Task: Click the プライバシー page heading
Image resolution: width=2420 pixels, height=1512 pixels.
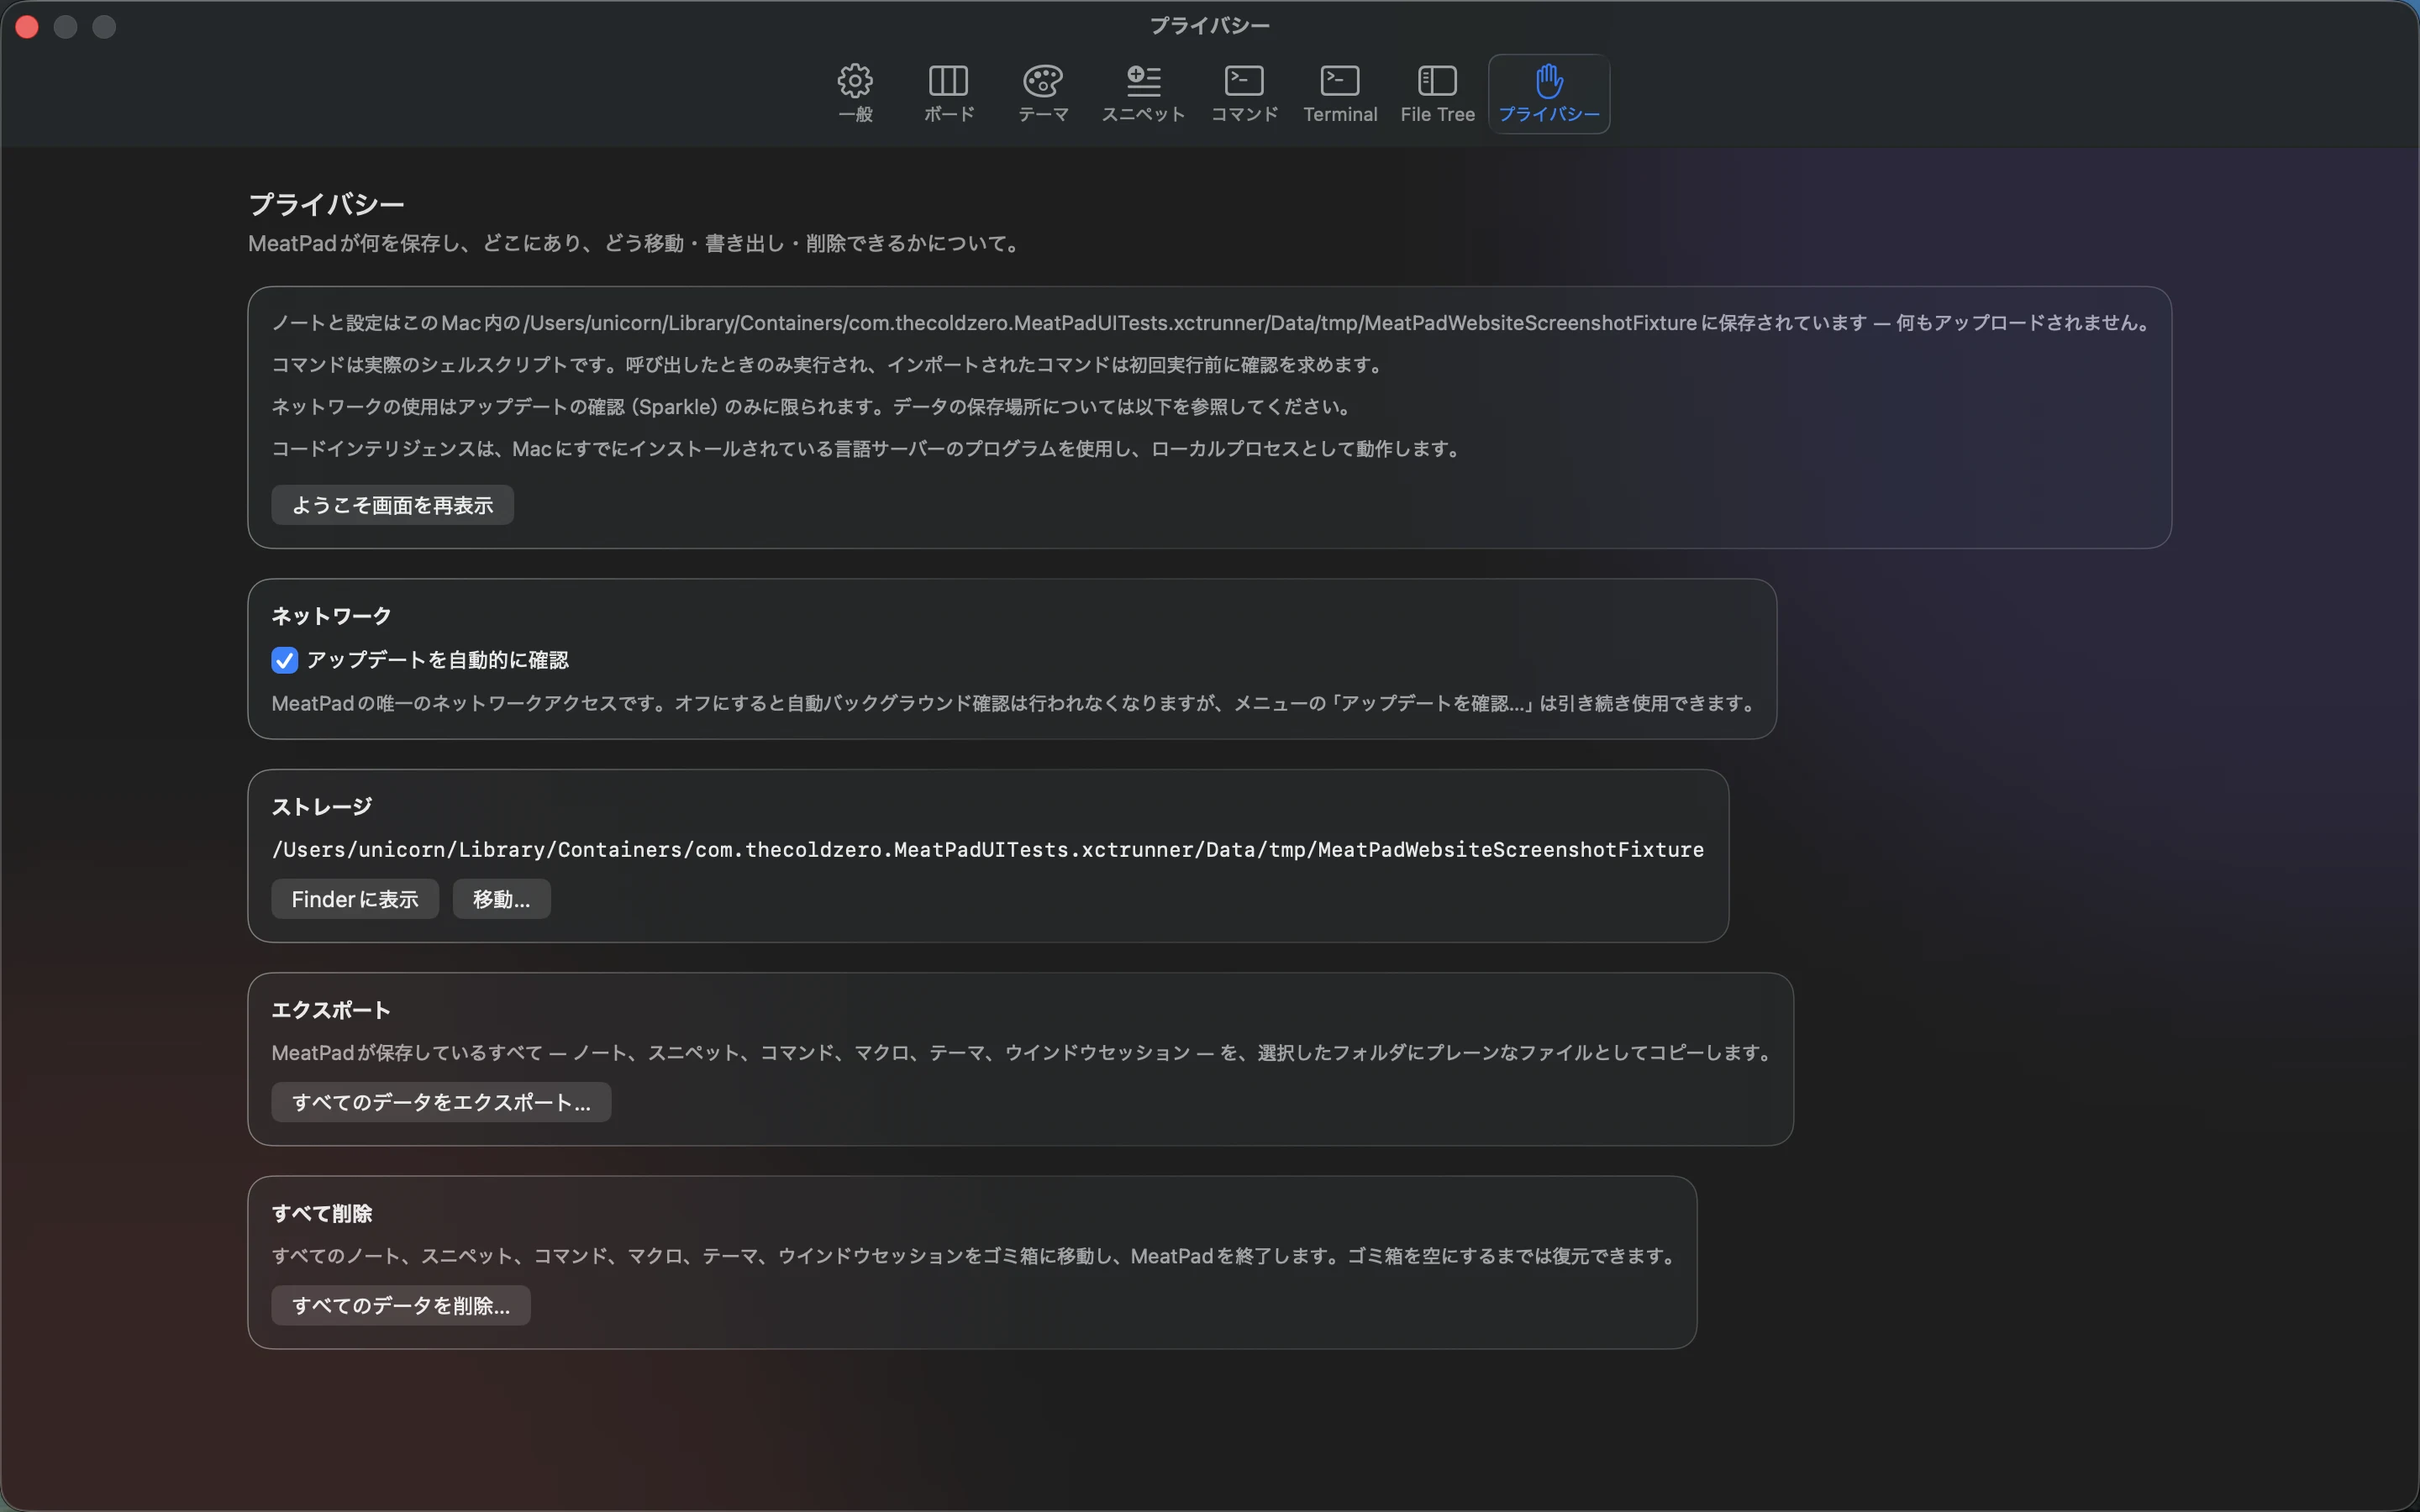Action: coord(326,204)
